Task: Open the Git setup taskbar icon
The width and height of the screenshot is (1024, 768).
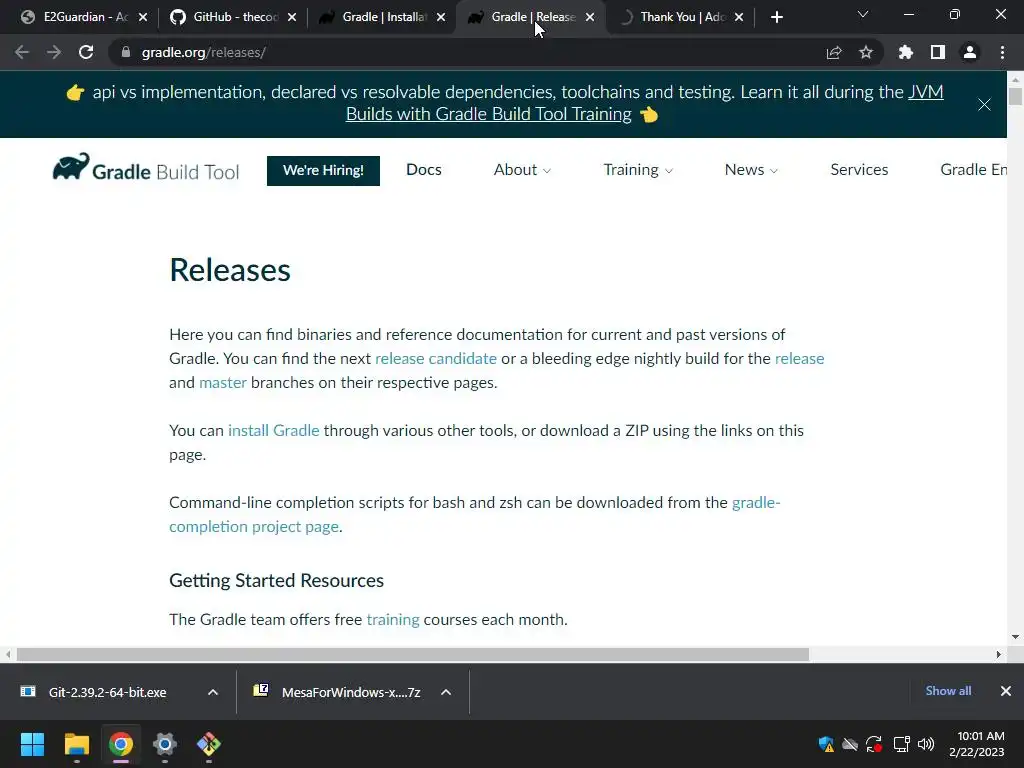Action: point(209,744)
